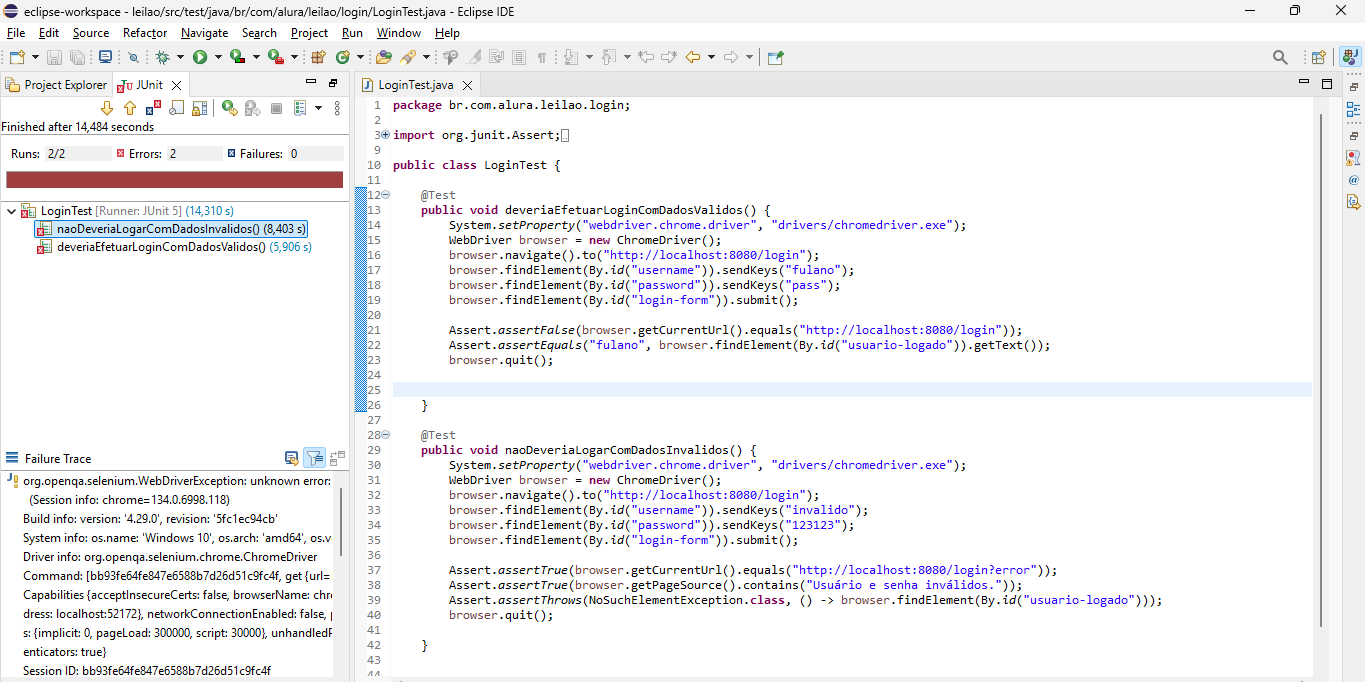Jump to the Next Failed Test arrow

pos(107,108)
